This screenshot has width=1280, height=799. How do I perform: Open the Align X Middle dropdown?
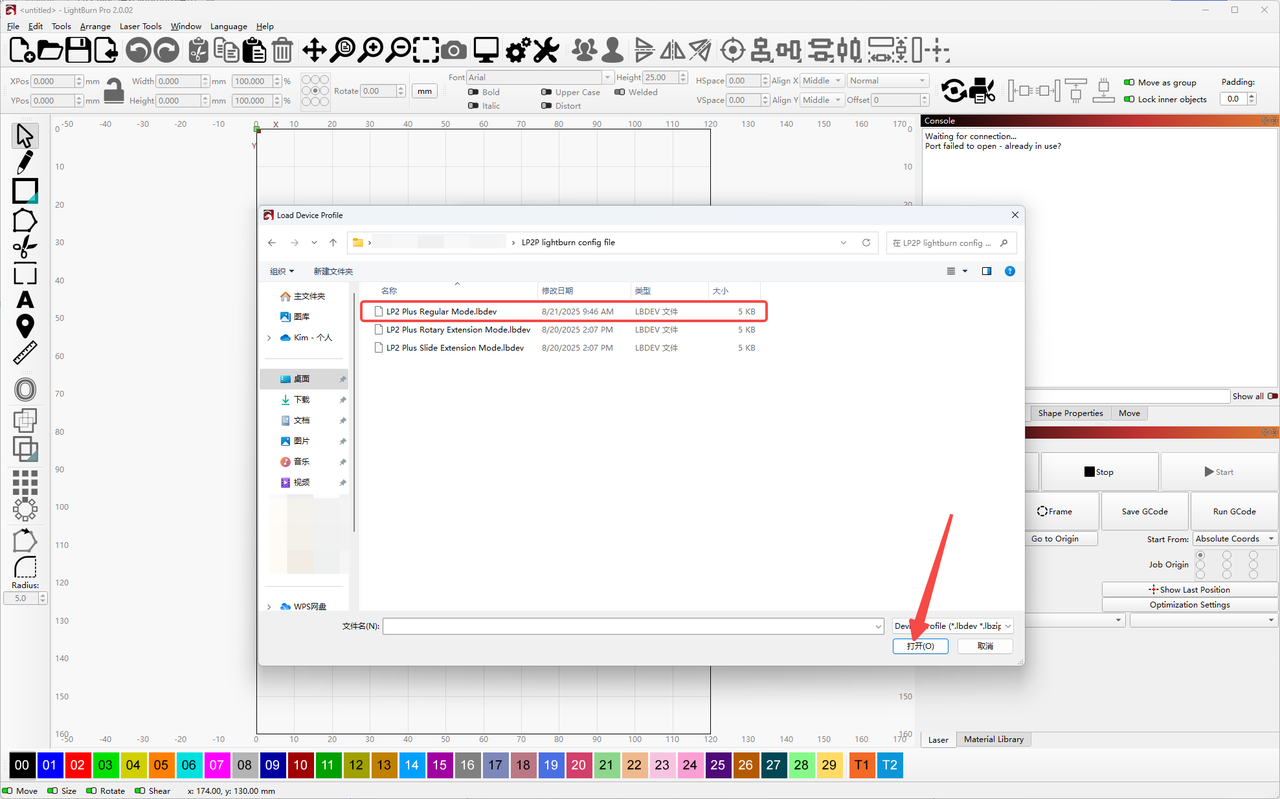(x=821, y=81)
